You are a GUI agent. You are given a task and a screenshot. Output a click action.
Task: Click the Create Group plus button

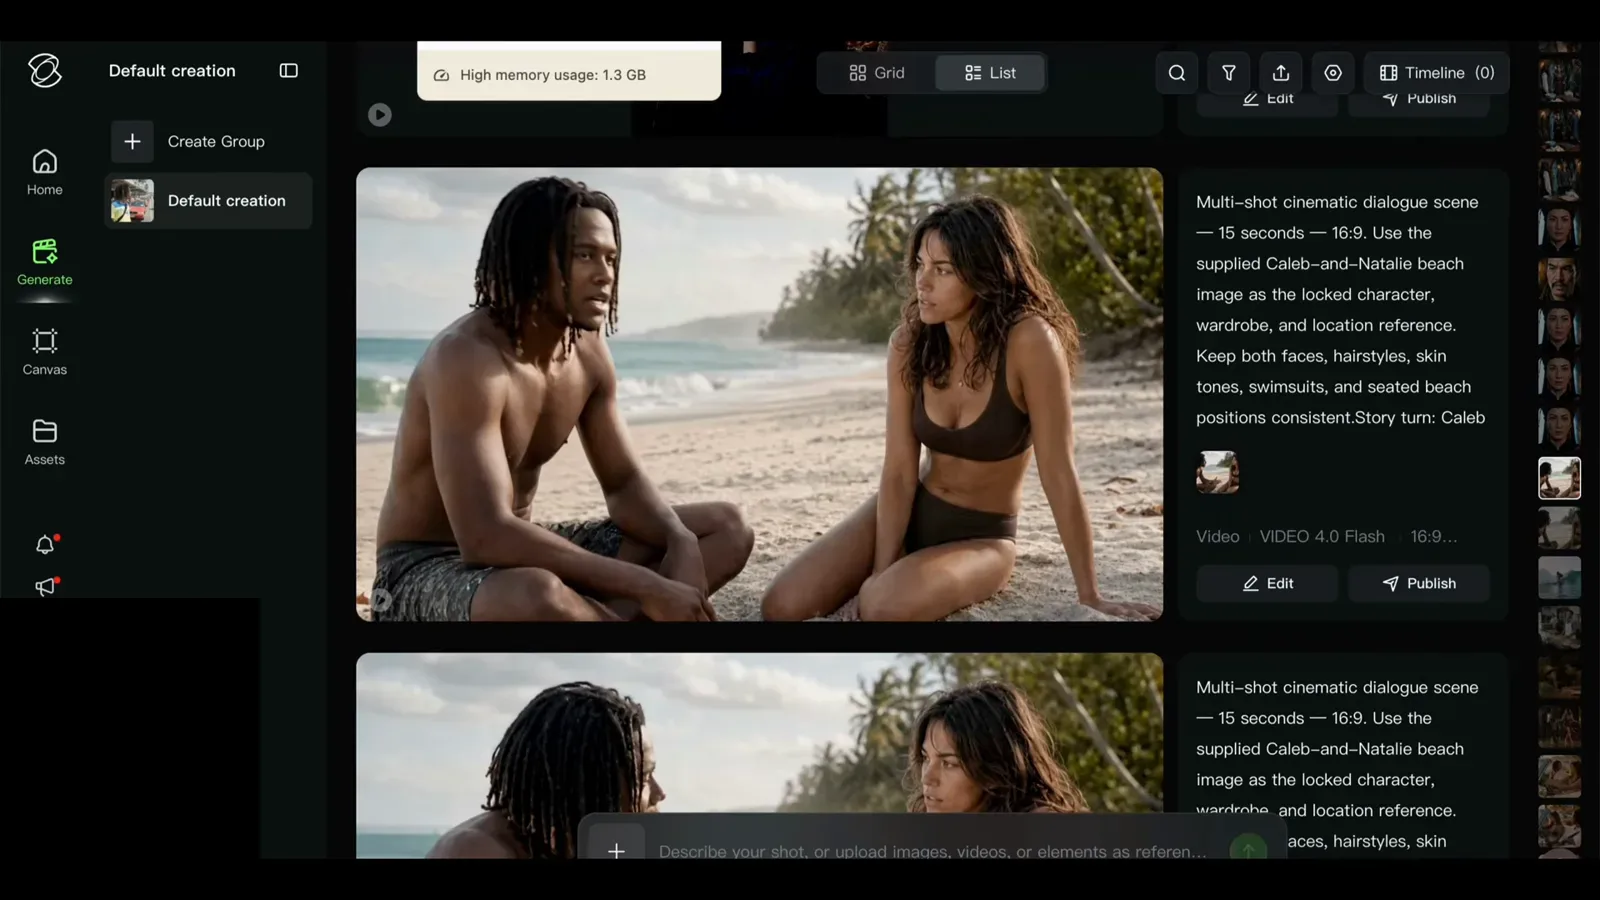132,142
